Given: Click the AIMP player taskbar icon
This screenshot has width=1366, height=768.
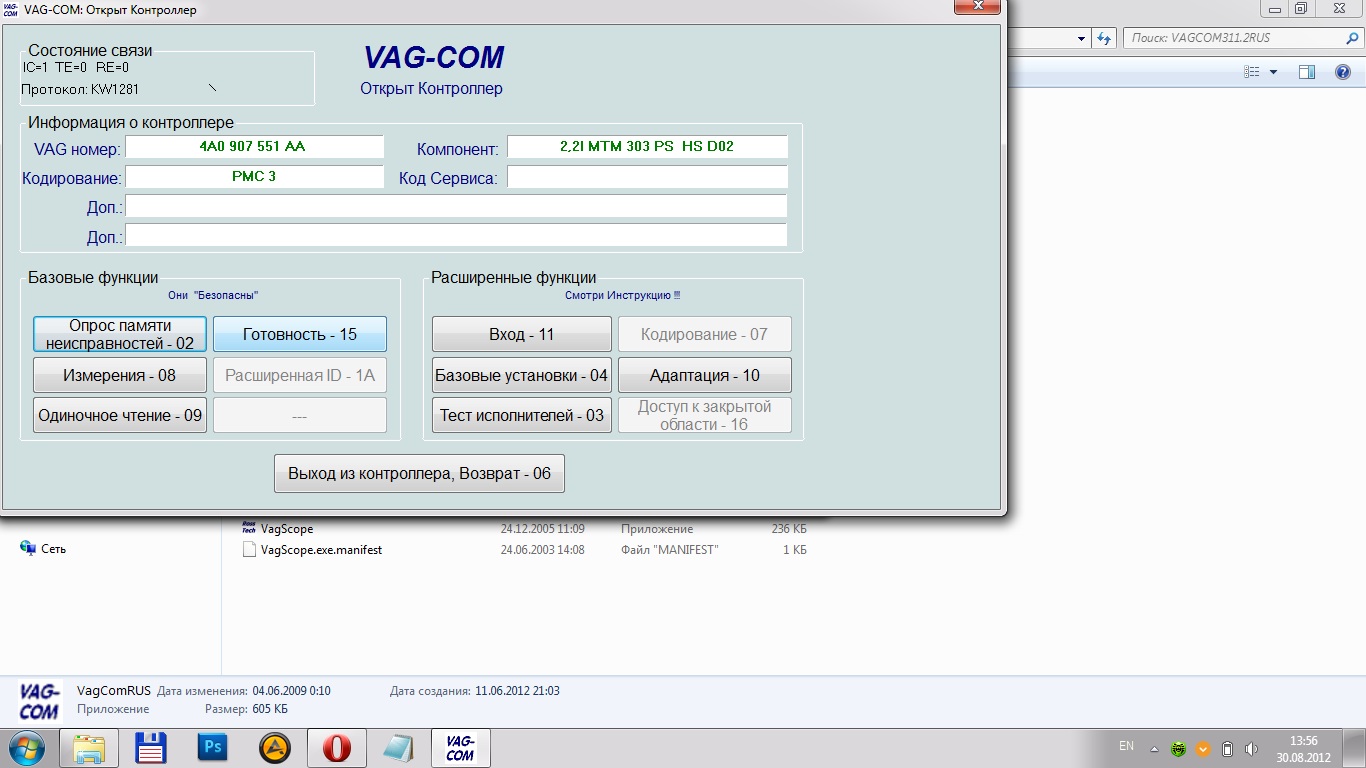Looking at the screenshot, I should [x=274, y=748].
